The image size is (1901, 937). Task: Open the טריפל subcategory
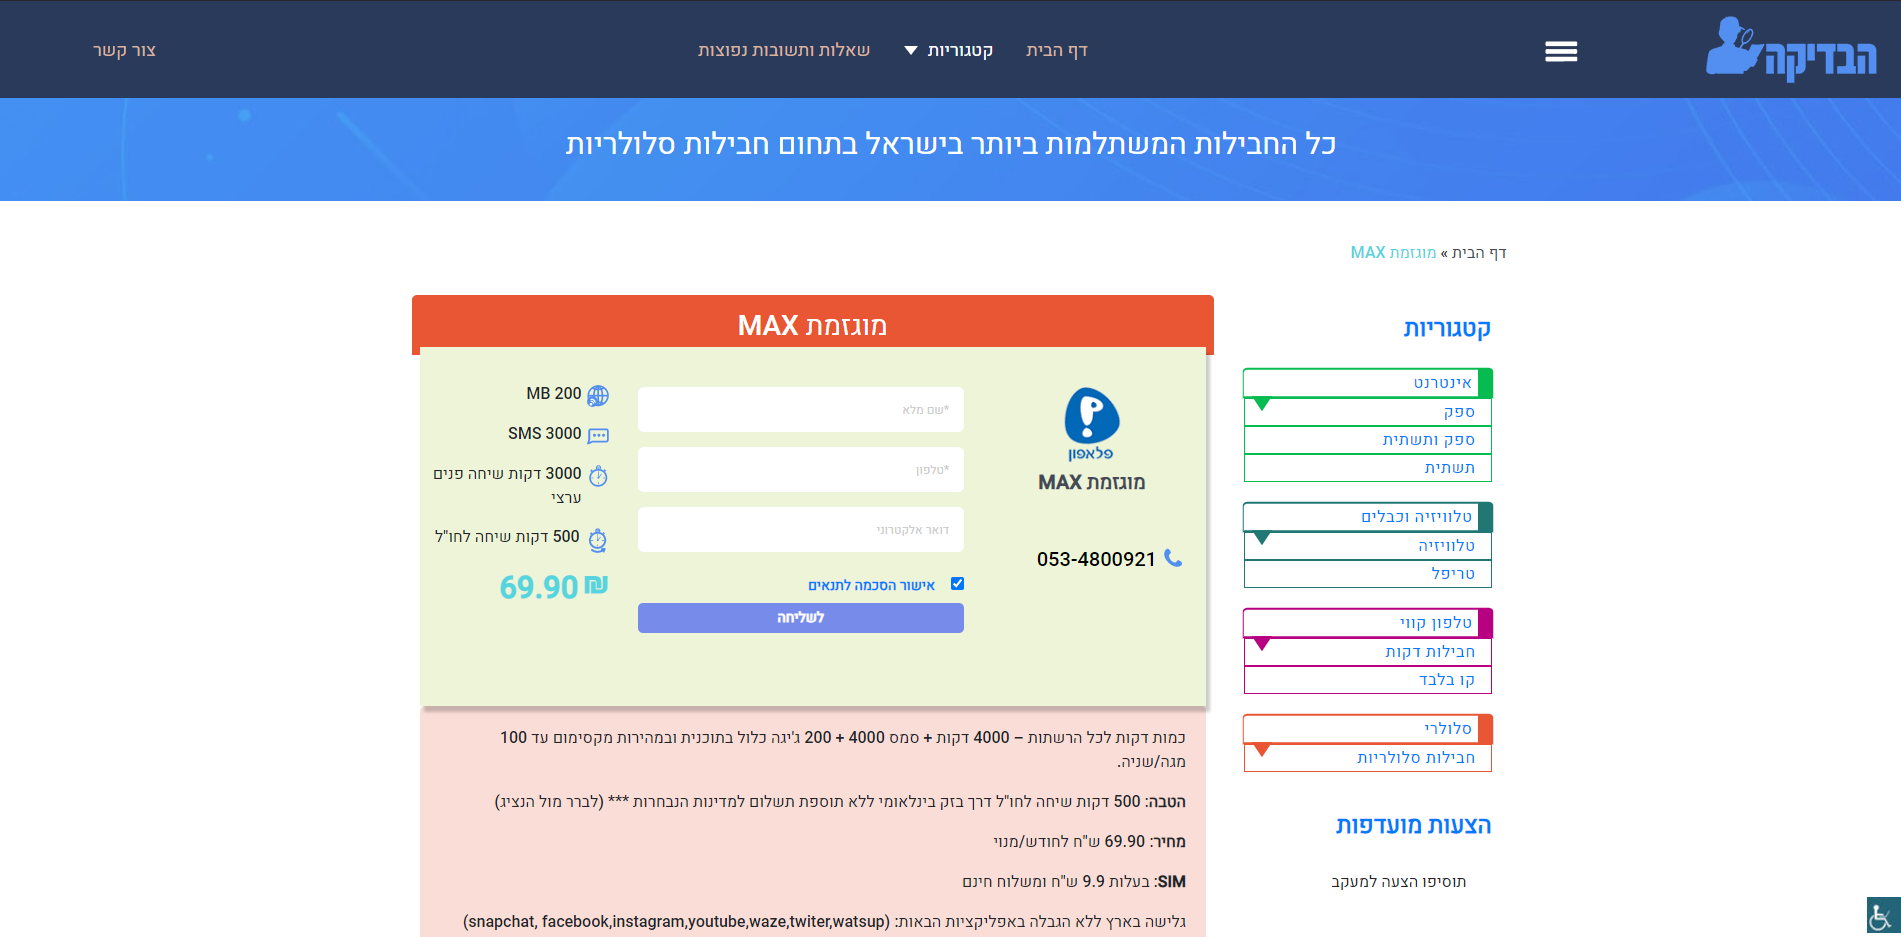1367,574
